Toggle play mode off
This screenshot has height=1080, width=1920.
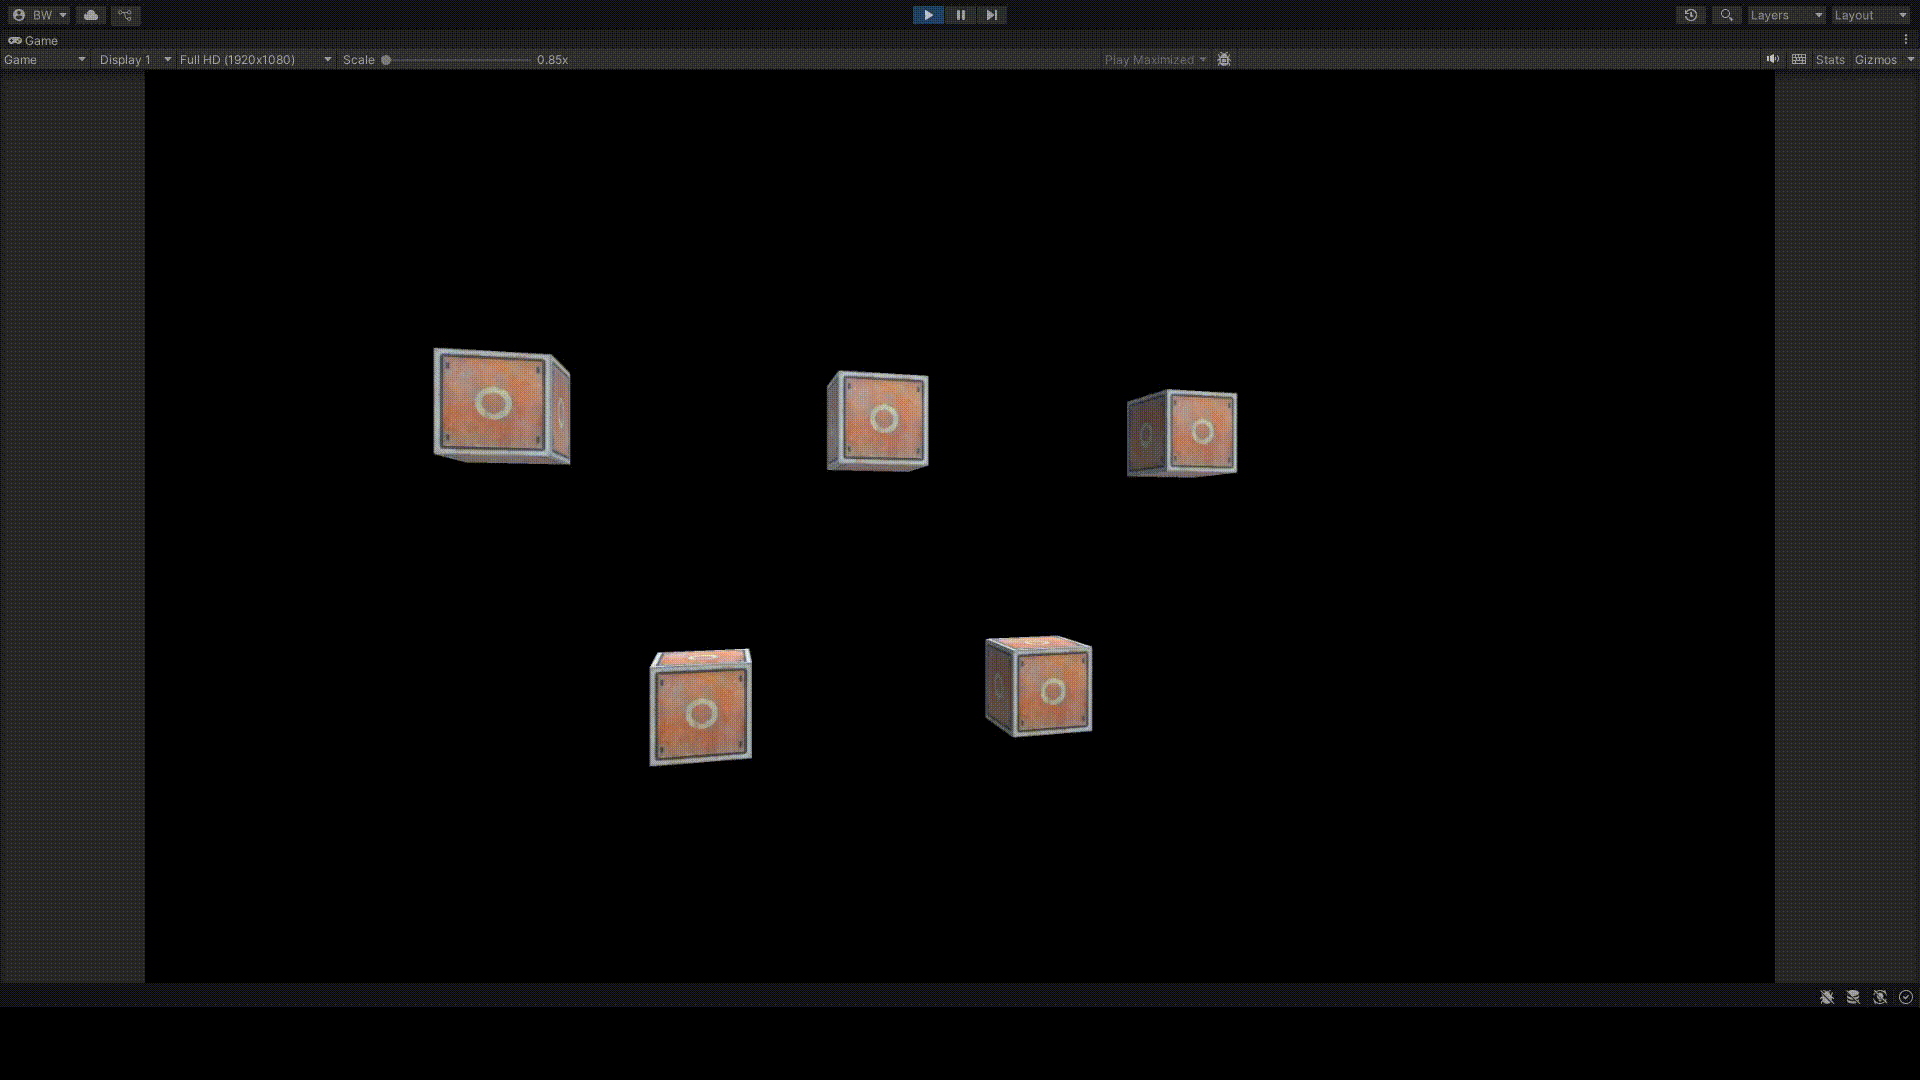click(x=928, y=15)
